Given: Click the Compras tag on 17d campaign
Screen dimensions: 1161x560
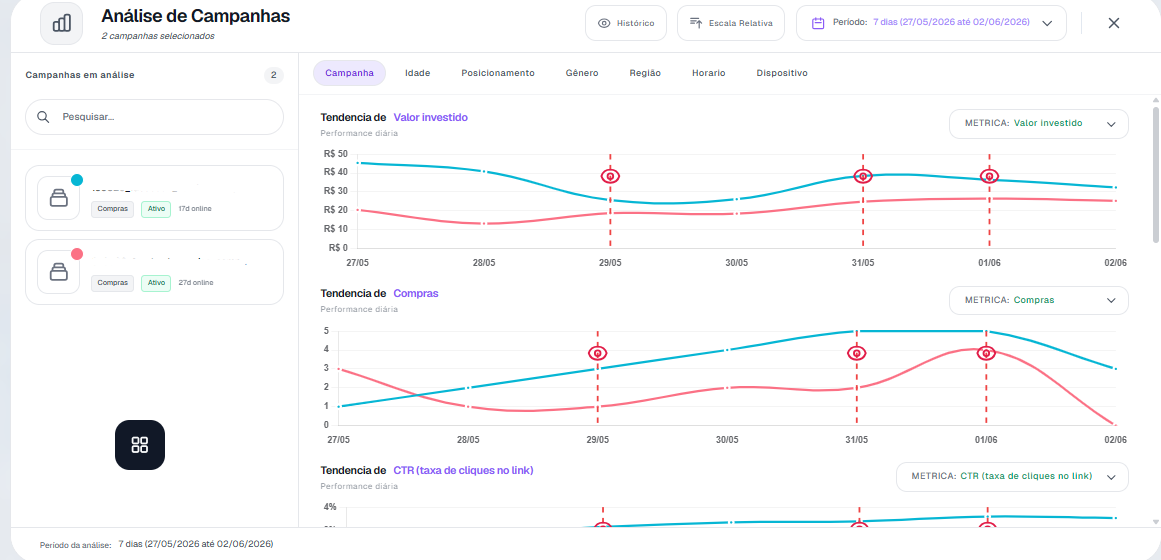Looking at the screenshot, I should pos(113,209).
